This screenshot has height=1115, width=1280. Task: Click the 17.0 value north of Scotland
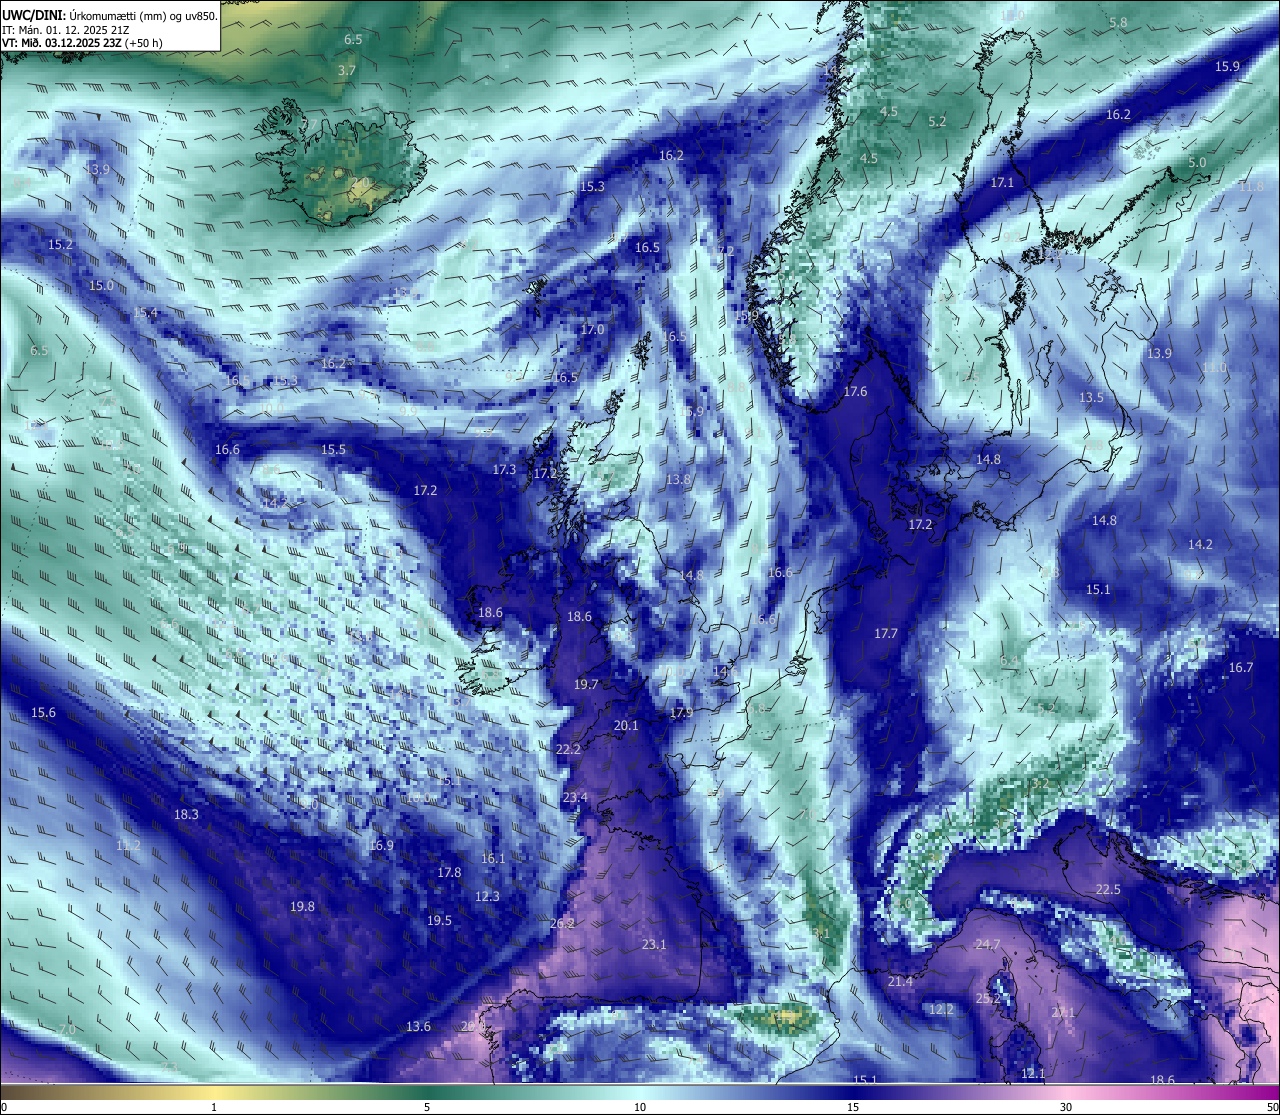(592, 329)
